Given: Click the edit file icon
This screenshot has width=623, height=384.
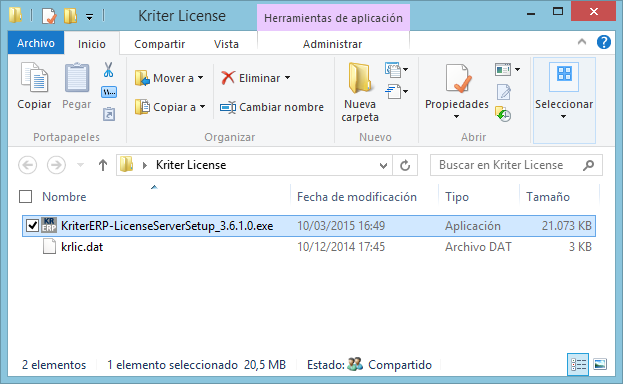Looking at the screenshot, I should click(503, 92).
